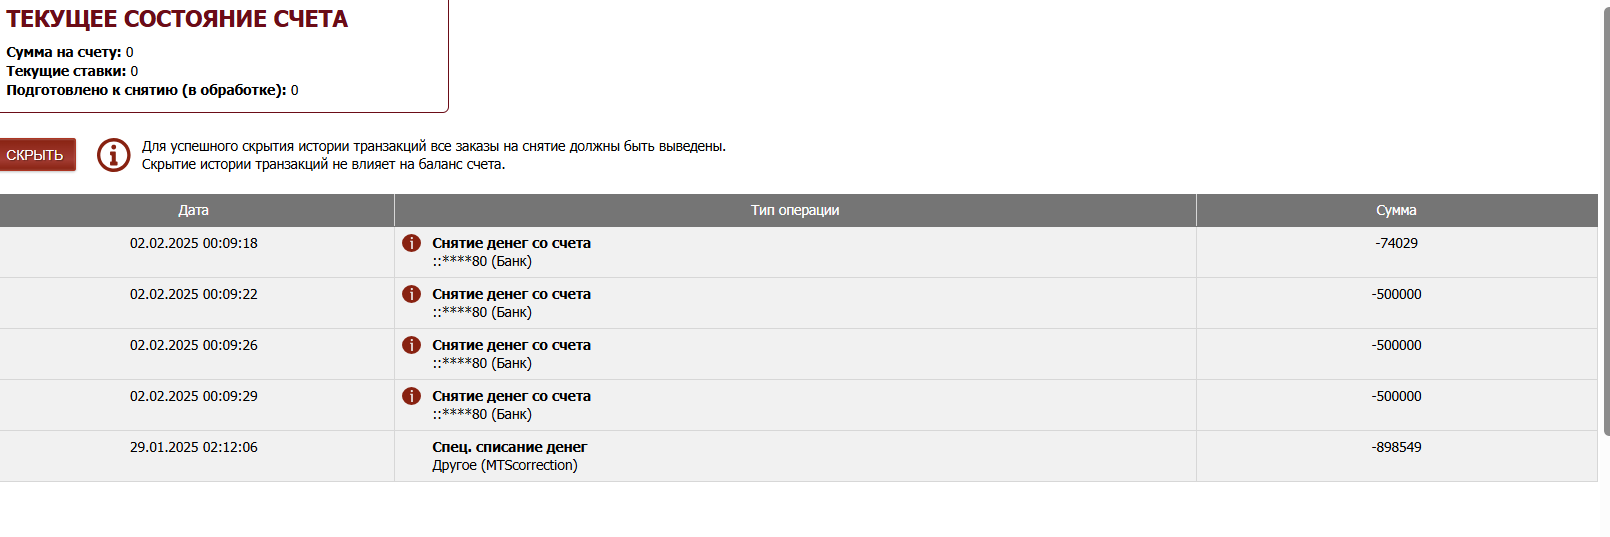Click the 29.01.2025 02:12:06 date cell
Screen dimensions: 1610x537
point(193,447)
